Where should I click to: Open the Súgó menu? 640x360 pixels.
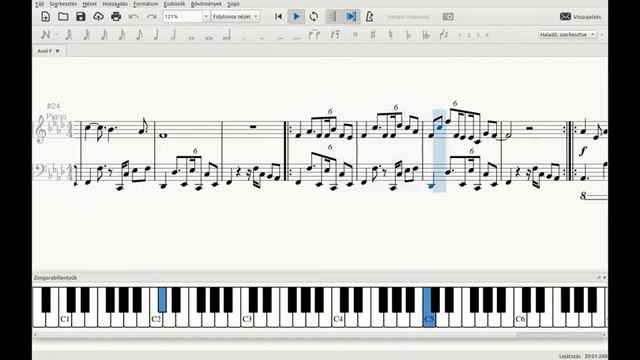click(x=233, y=4)
